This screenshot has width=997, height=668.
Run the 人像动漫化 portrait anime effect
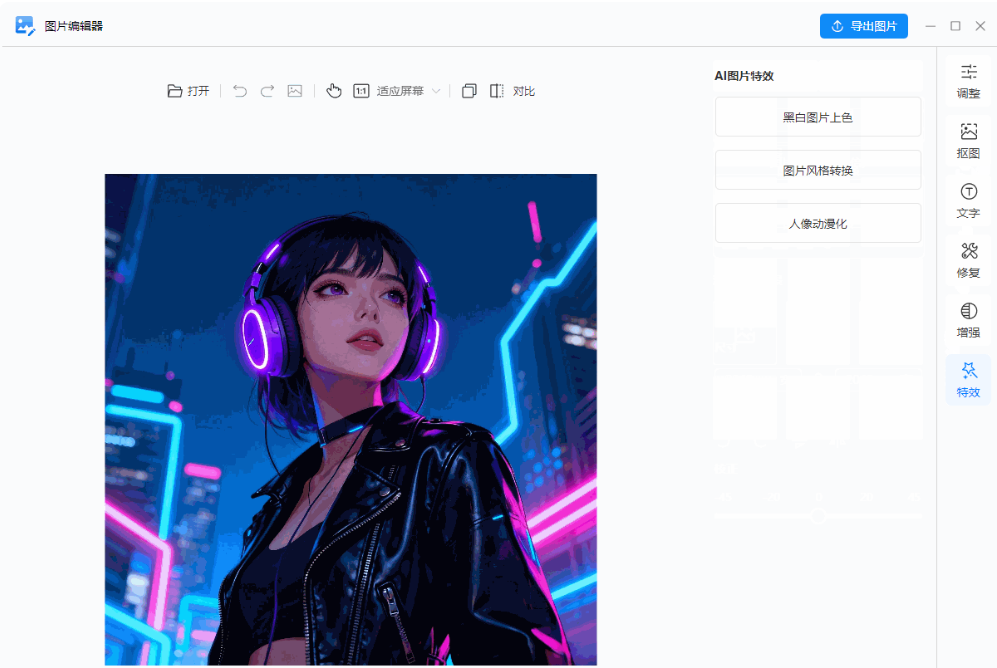click(x=817, y=222)
